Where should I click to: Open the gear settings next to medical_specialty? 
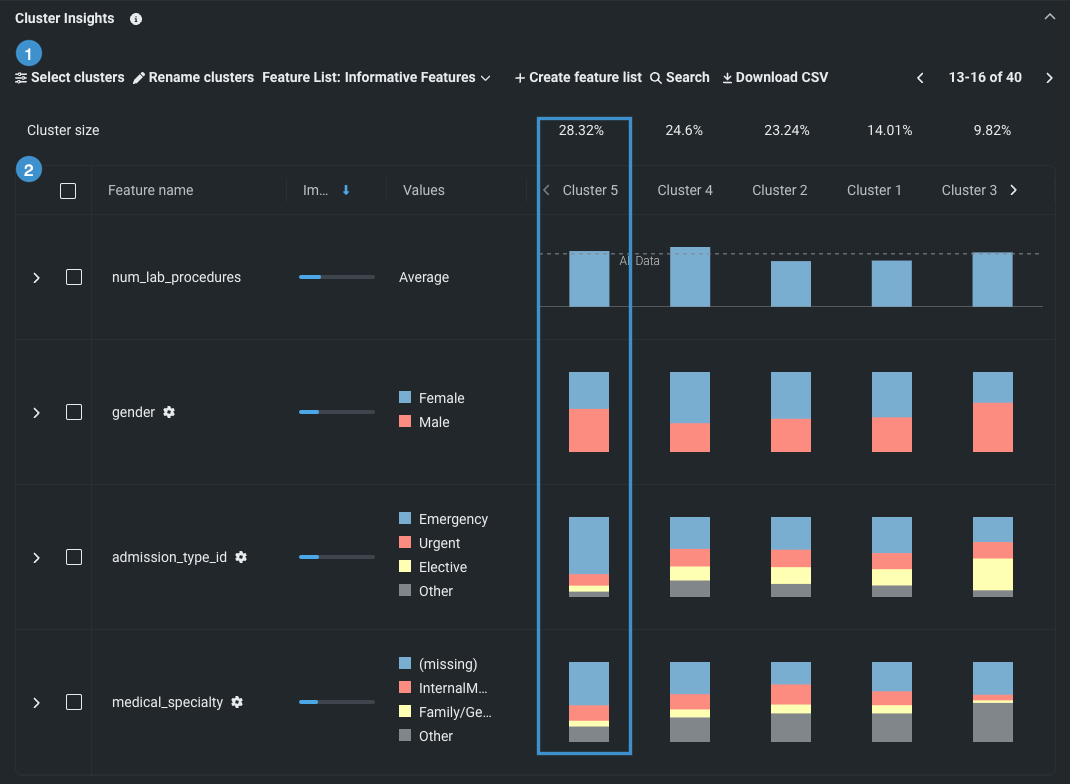point(237,702)
